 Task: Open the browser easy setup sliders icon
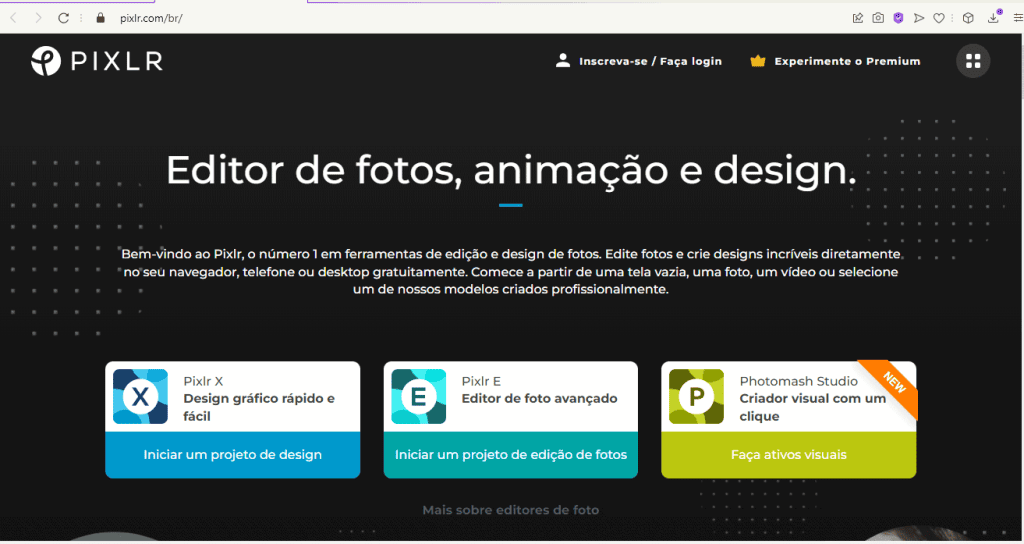pyautogui.click(x=1017, y=18)
